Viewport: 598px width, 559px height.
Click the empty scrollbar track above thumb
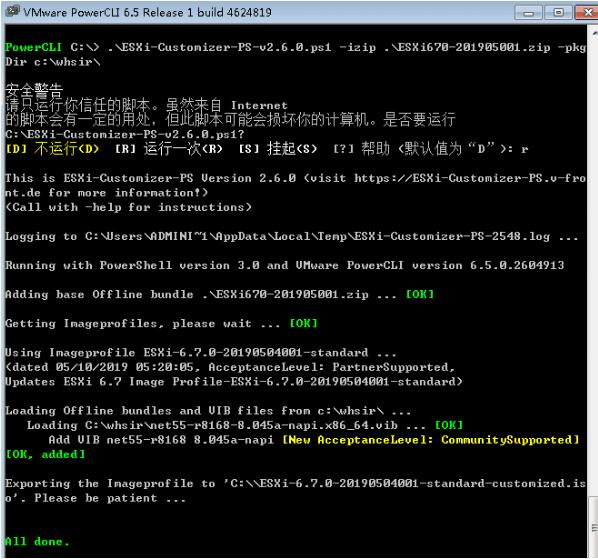tap(594, 267)
